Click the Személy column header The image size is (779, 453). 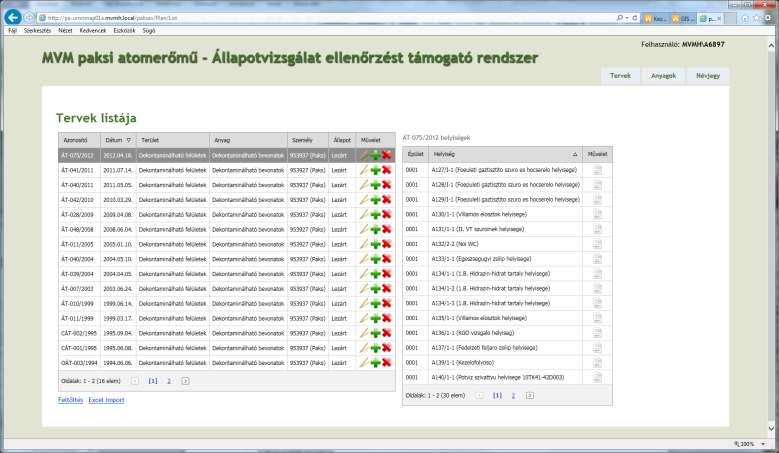point(308,140)
